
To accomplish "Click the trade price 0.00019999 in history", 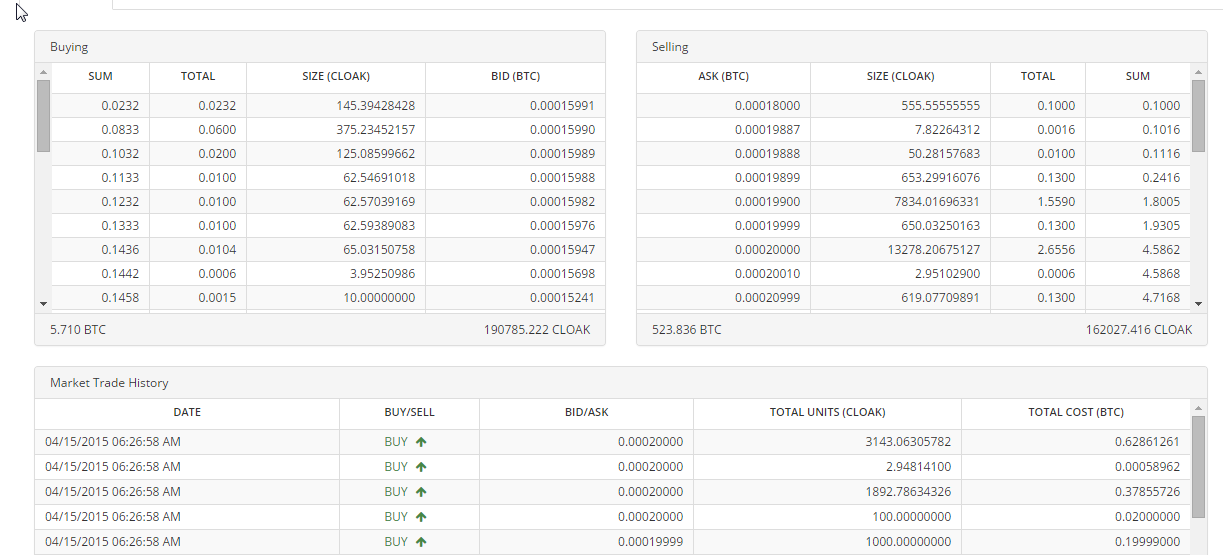I will click(x=650, y=541).
